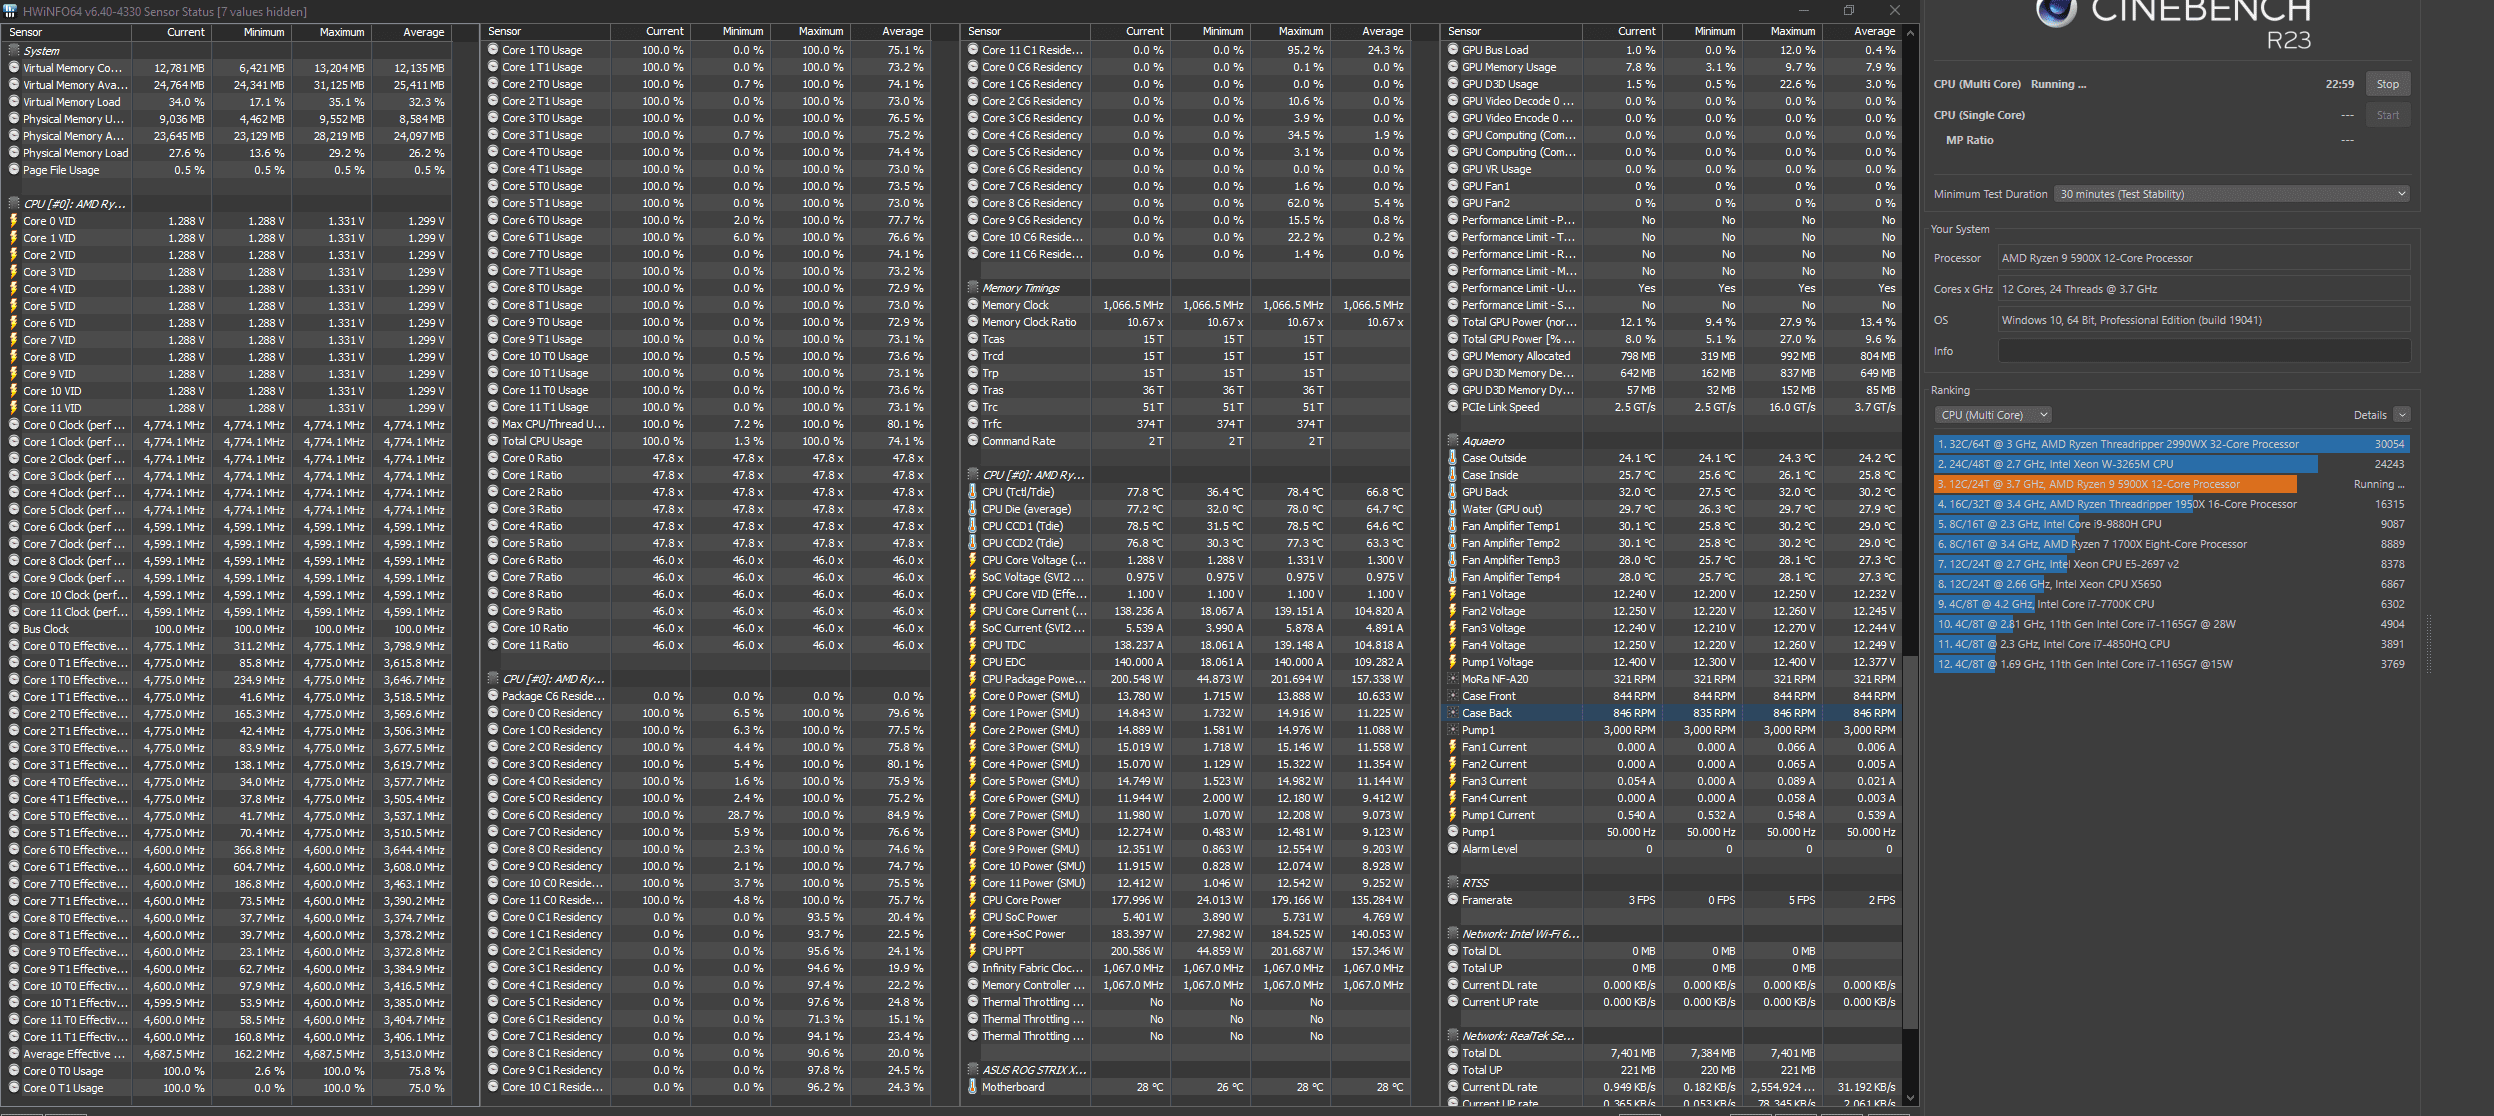Select the Intel Xeon W-3265M ranking row
The width and height of the screenshot is (2494, 1116).
[2171, 464]
